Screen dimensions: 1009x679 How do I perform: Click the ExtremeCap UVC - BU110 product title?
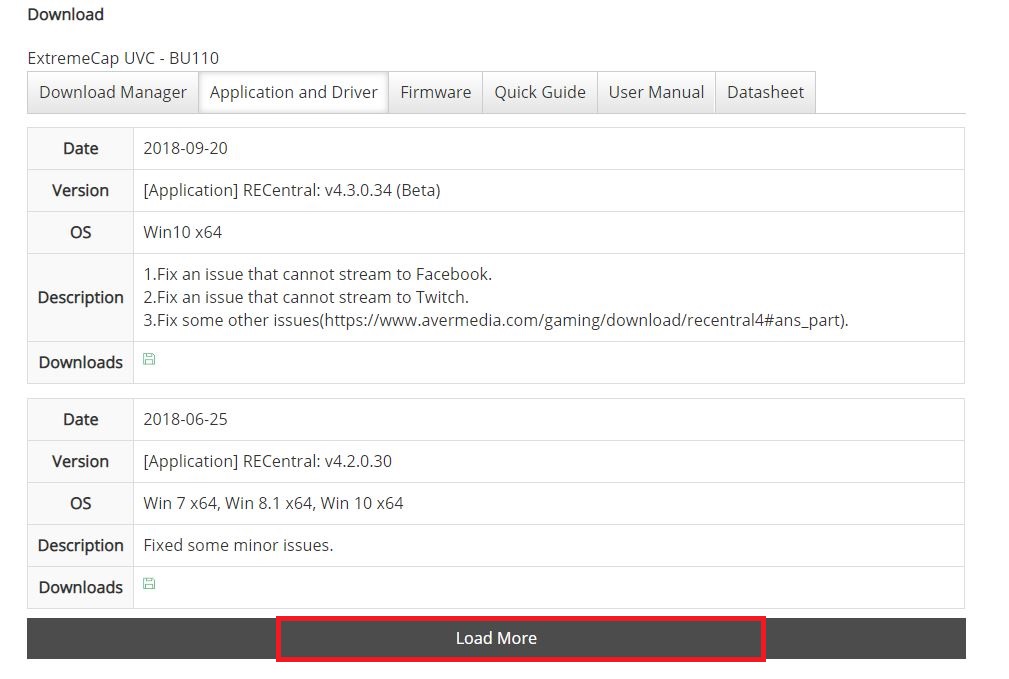coord(123,58)
